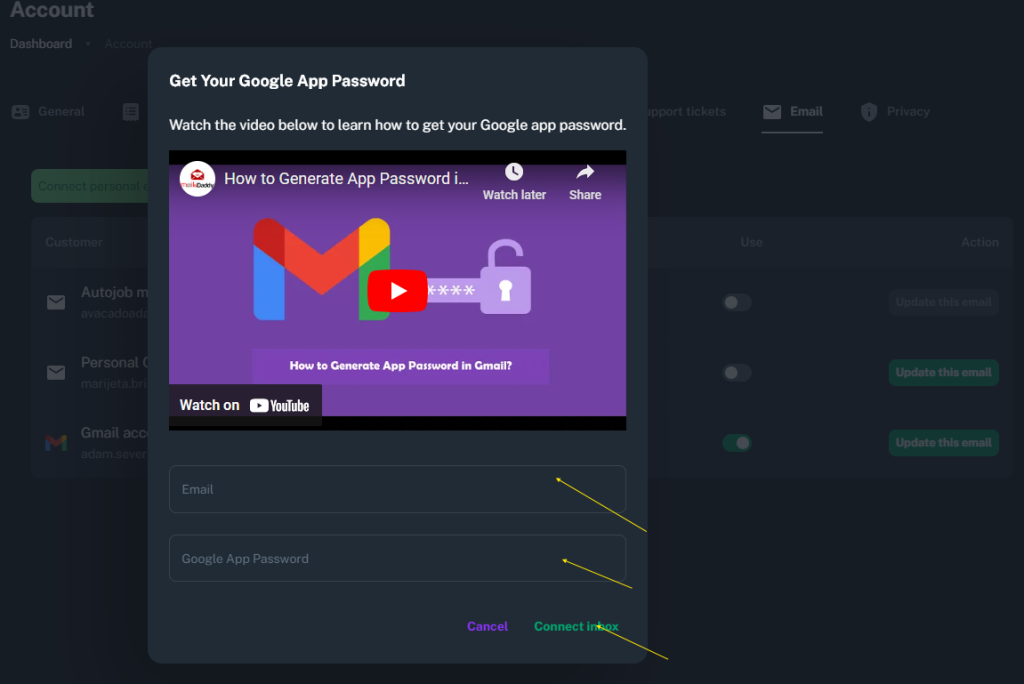Click the list icon tab next to General
The width and height of the screenshot is (1024, 684).
coord(131,112)
